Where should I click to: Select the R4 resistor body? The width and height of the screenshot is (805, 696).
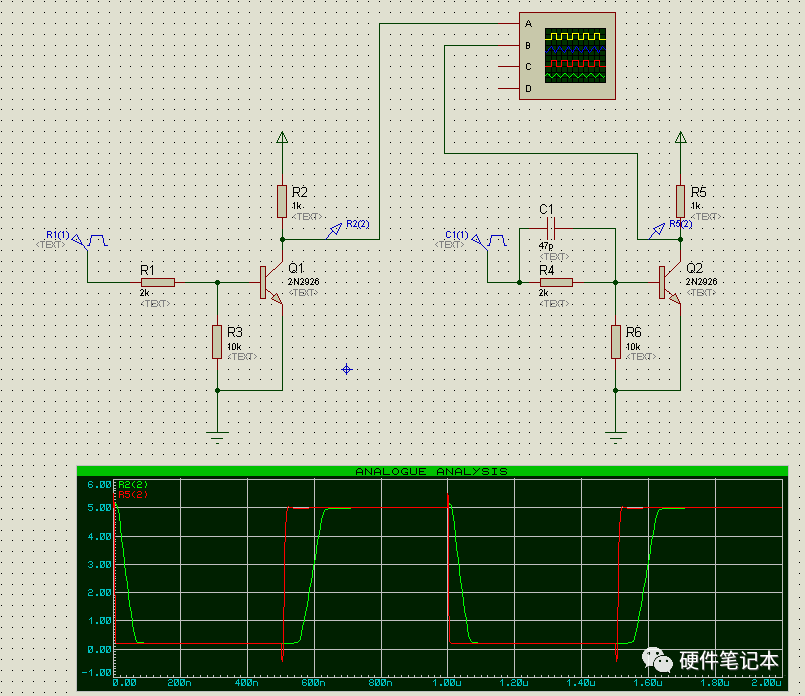click(556, 282)
